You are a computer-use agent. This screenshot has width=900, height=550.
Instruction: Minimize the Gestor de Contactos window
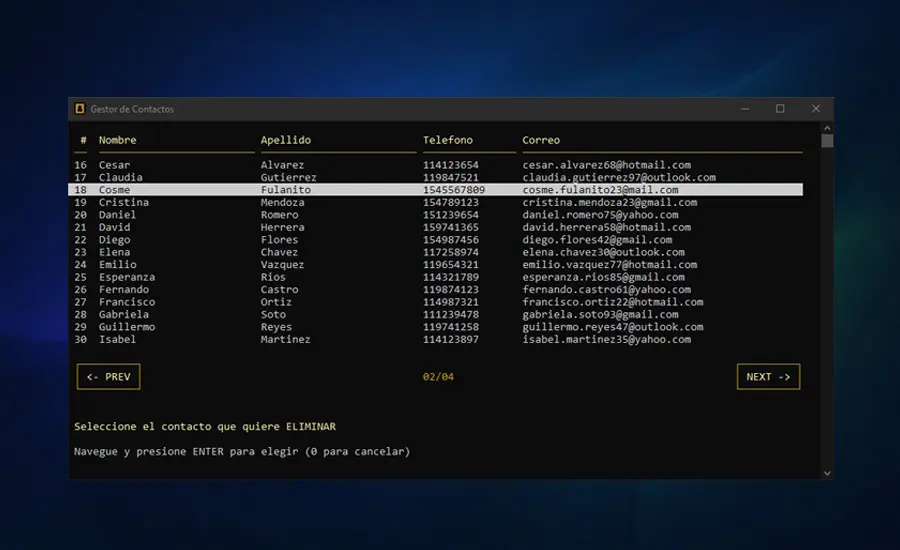(744, 109)
